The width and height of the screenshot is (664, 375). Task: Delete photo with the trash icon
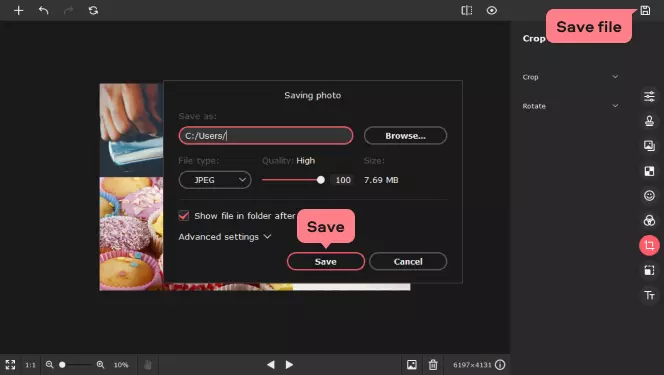point(433,364)
